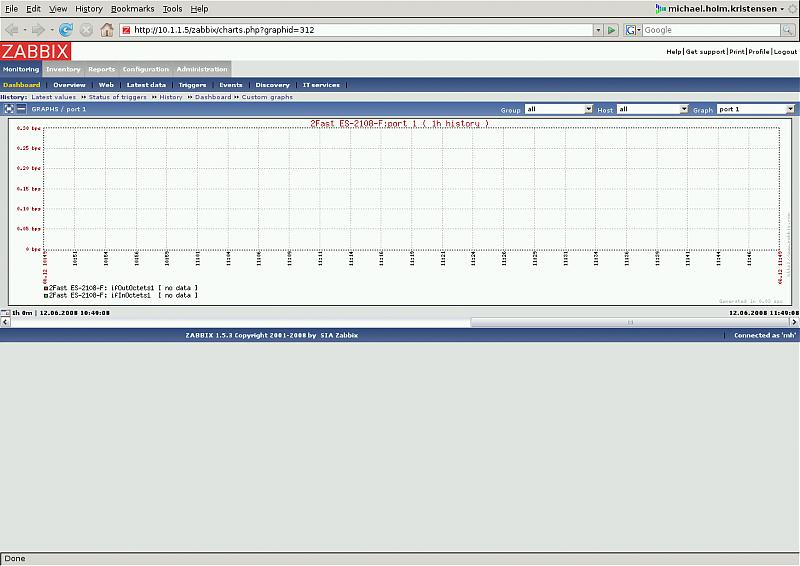Click the History link in breadcrumb trail
Viewport: 800px width, 566px height.
tap(171, 97)
